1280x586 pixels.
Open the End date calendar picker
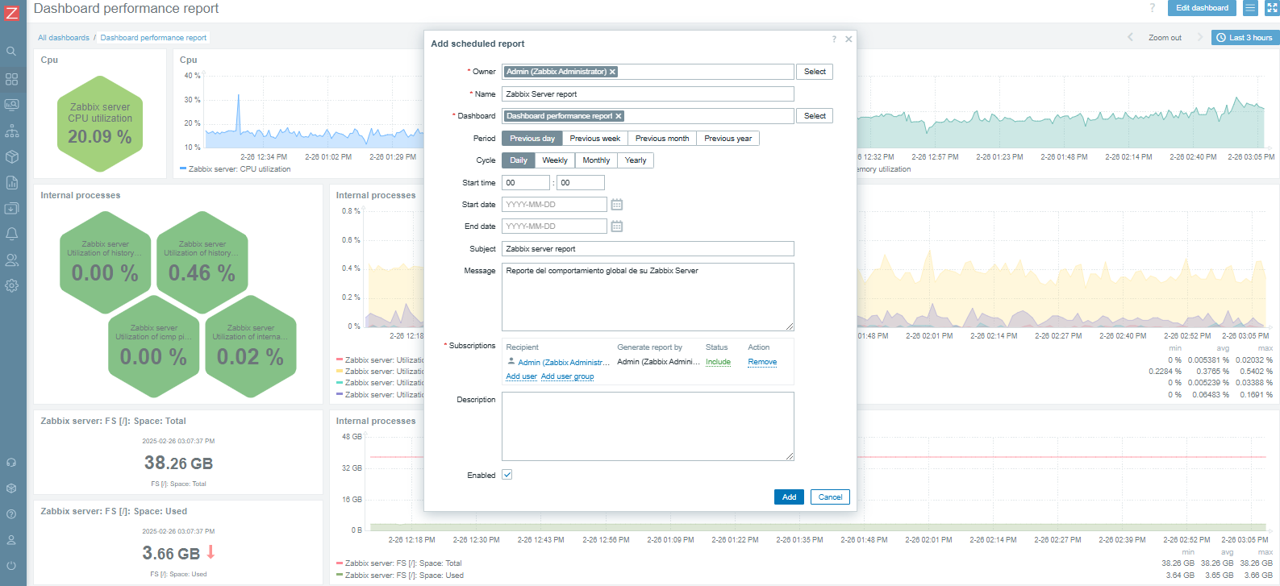617,226
